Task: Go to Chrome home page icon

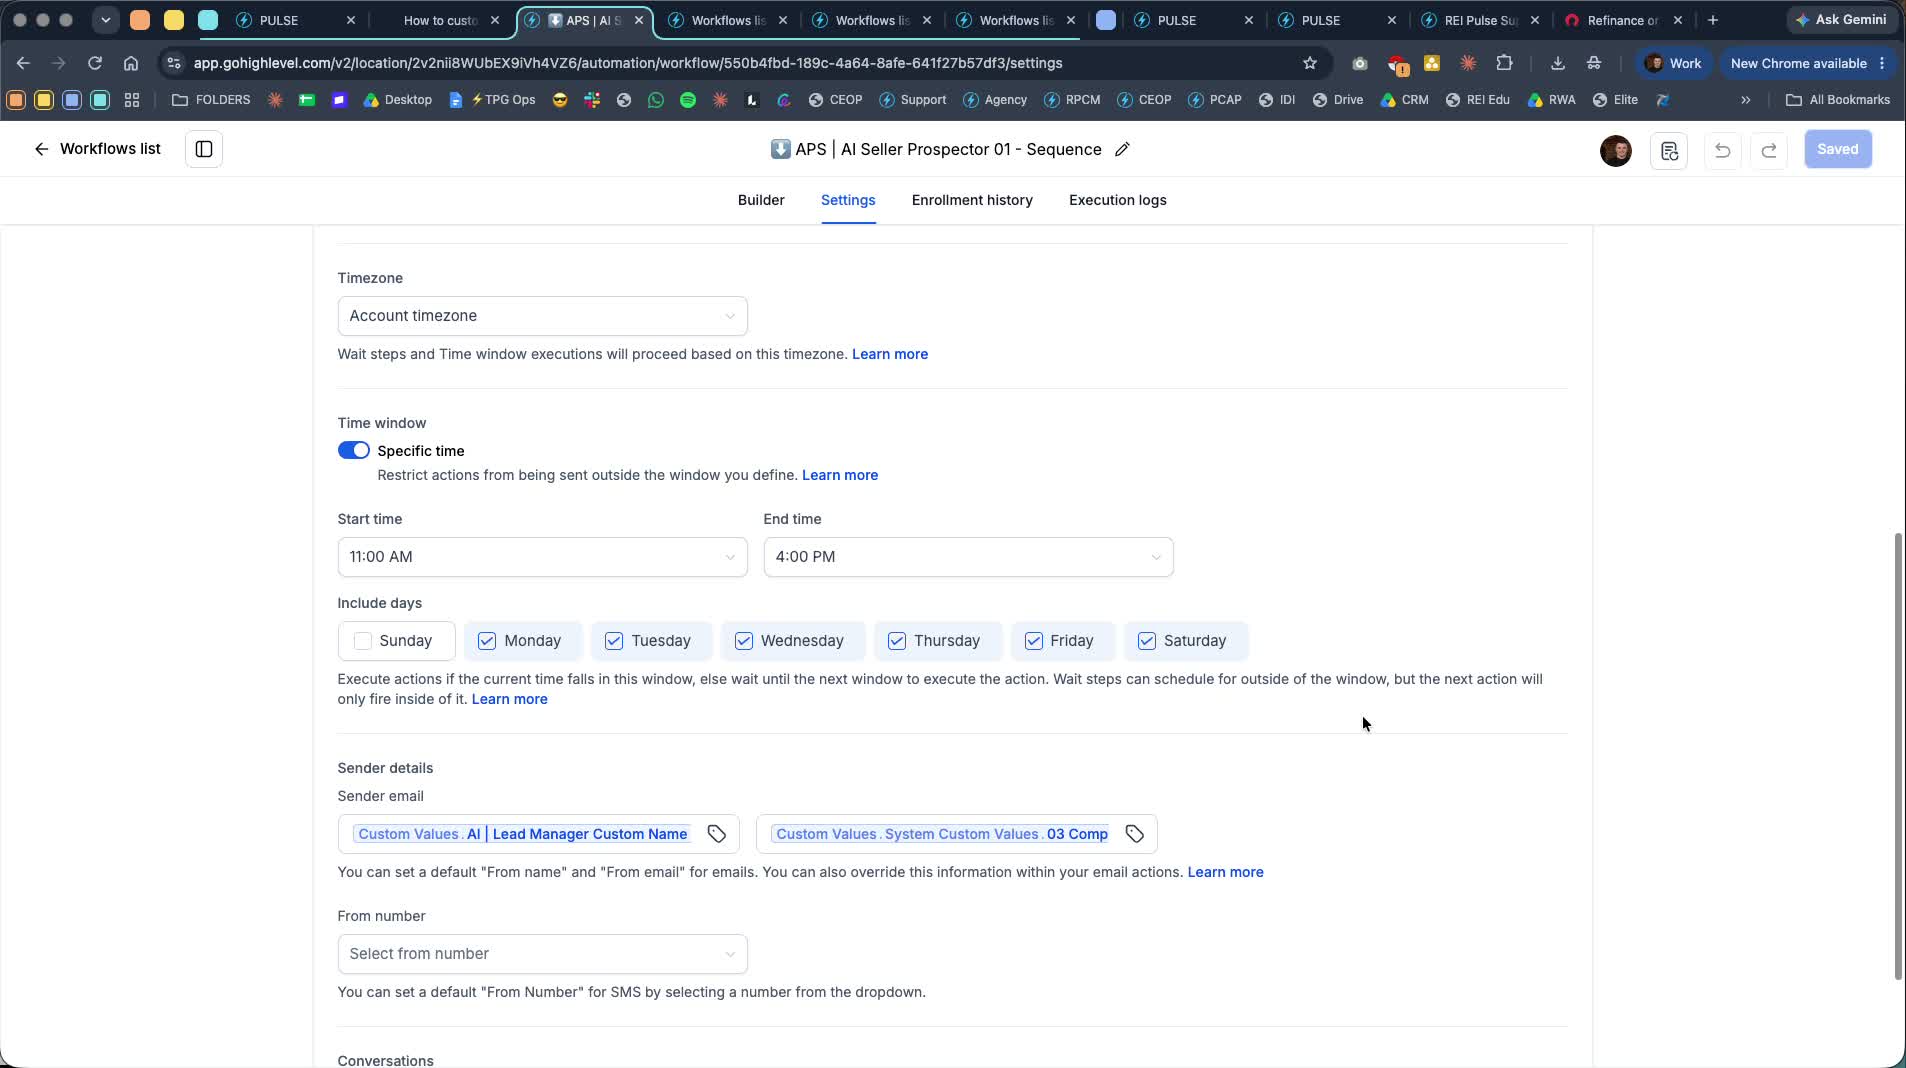Action: (131, 63)
